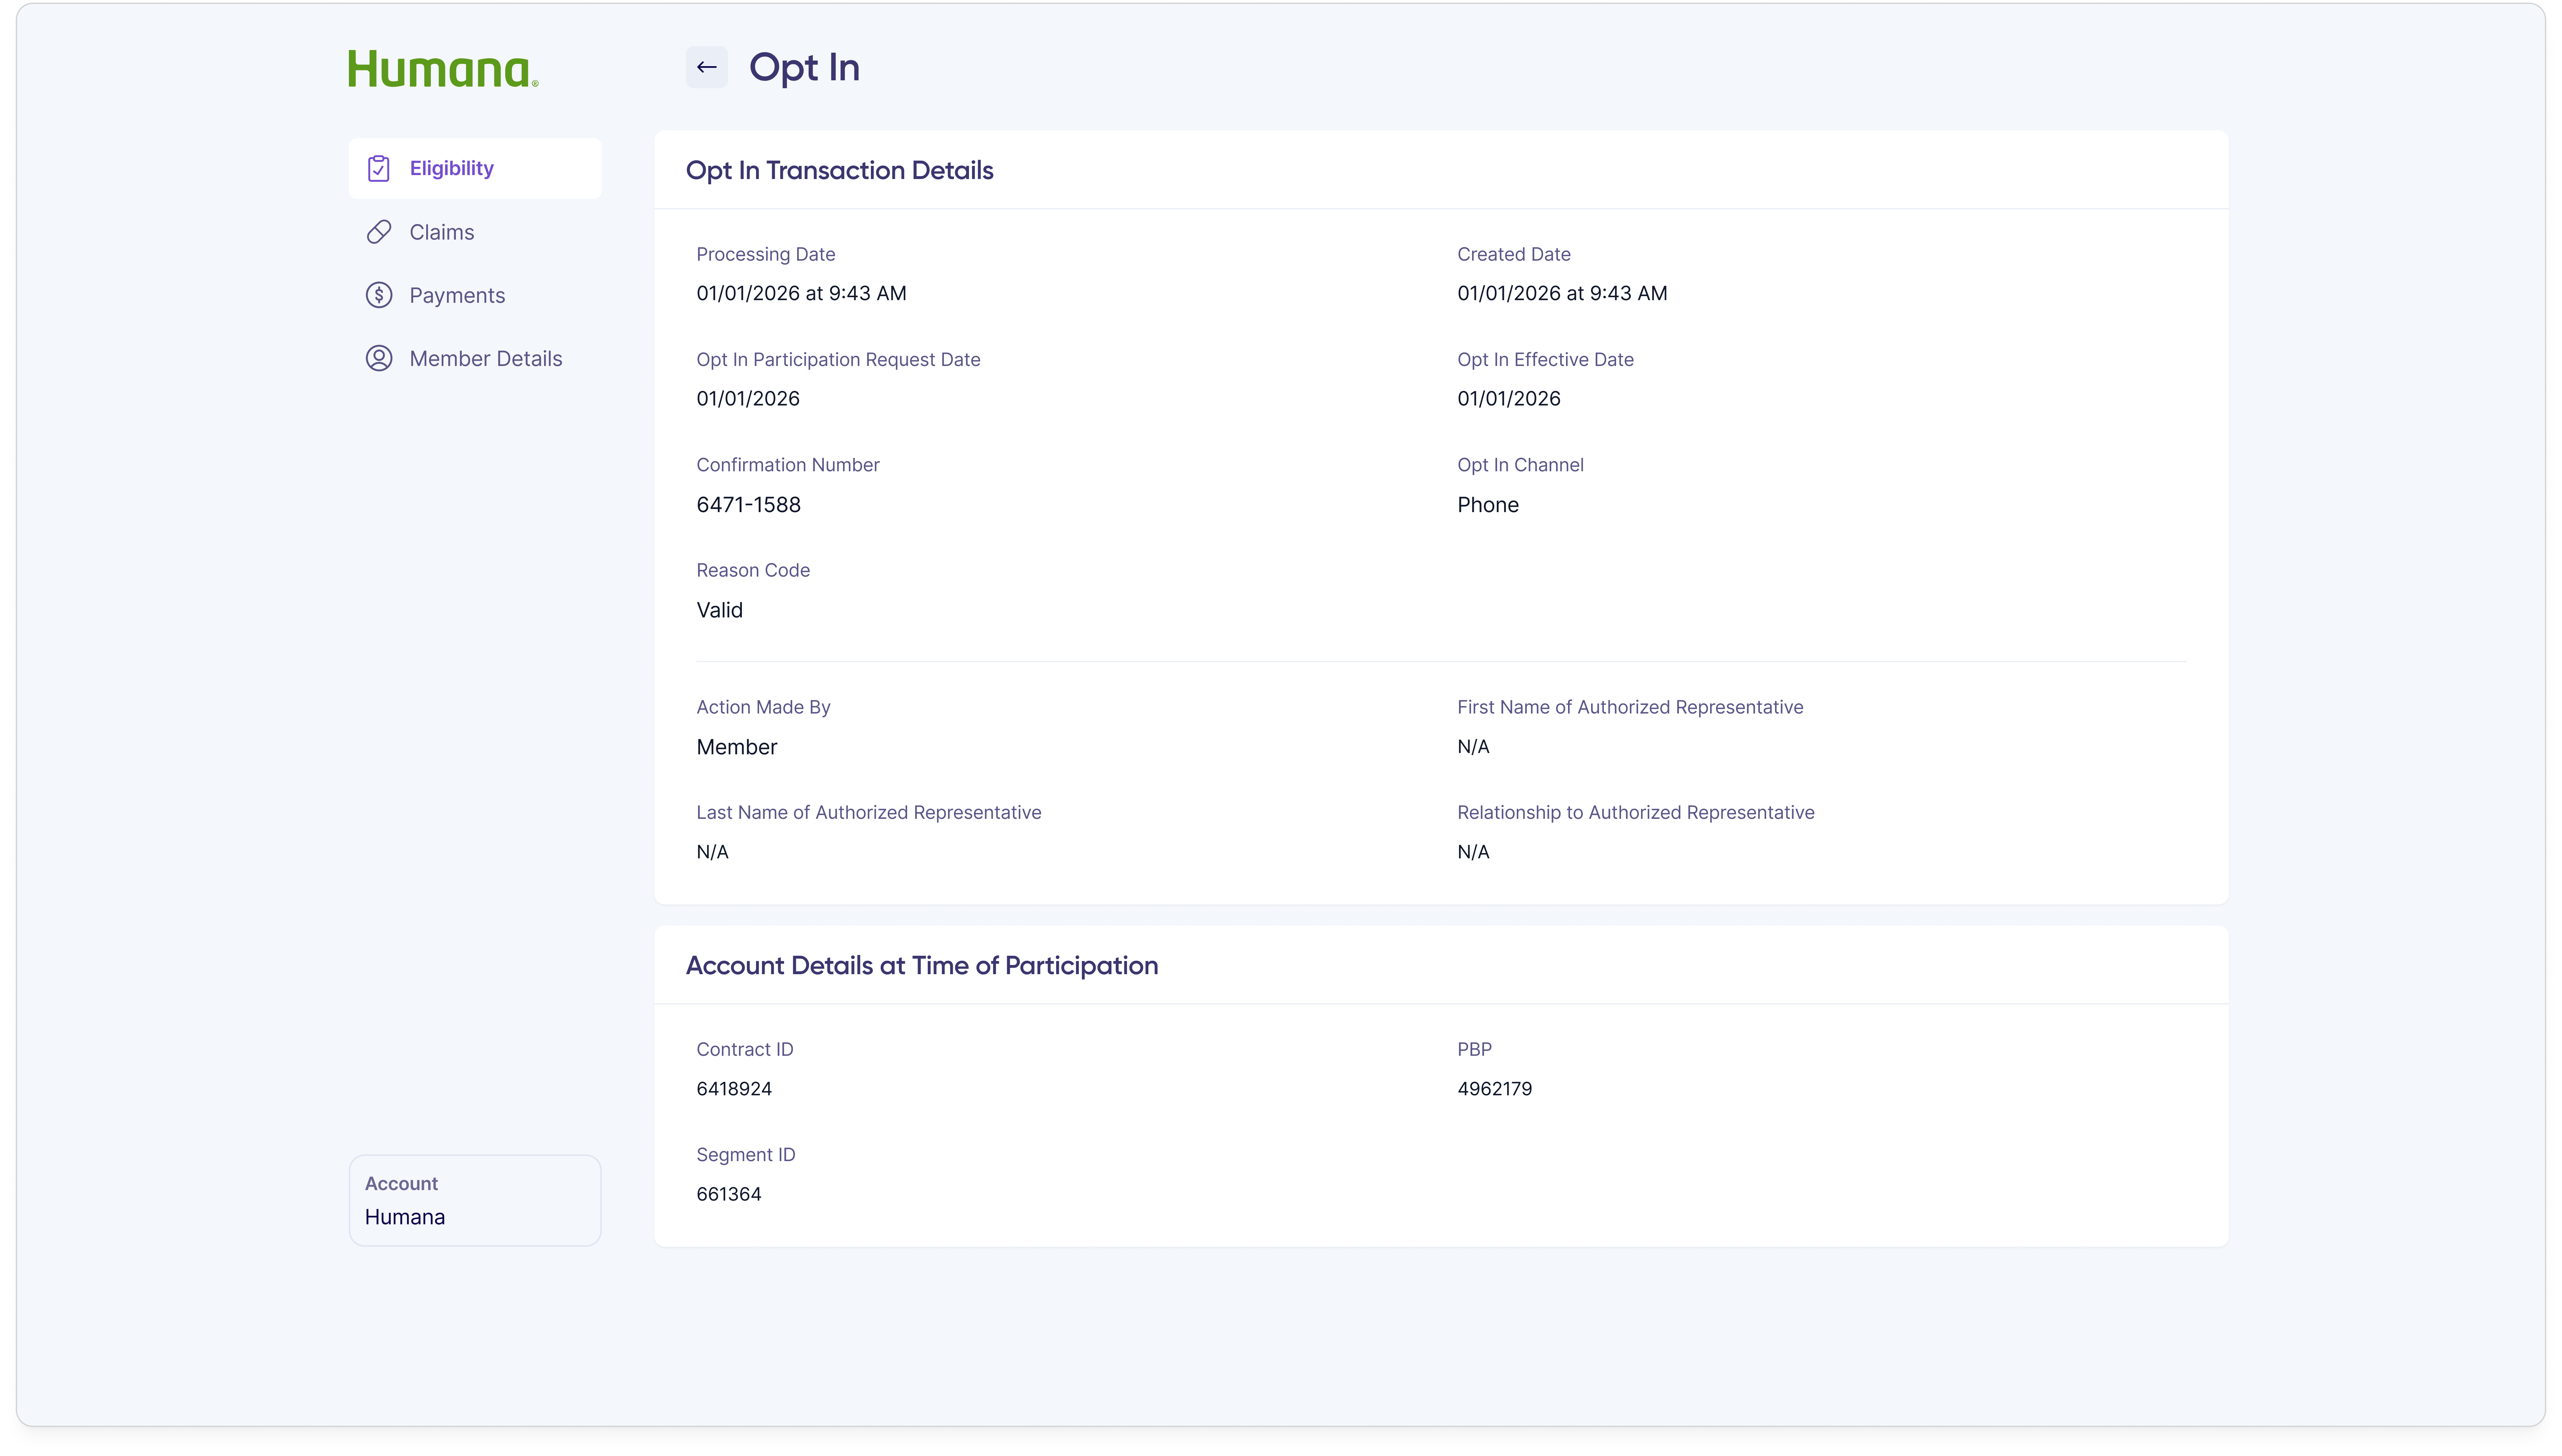This screenshot has height=1456, width=2562.
Task: Select the Reason Code value Valid
Action: tap(719, 610)
